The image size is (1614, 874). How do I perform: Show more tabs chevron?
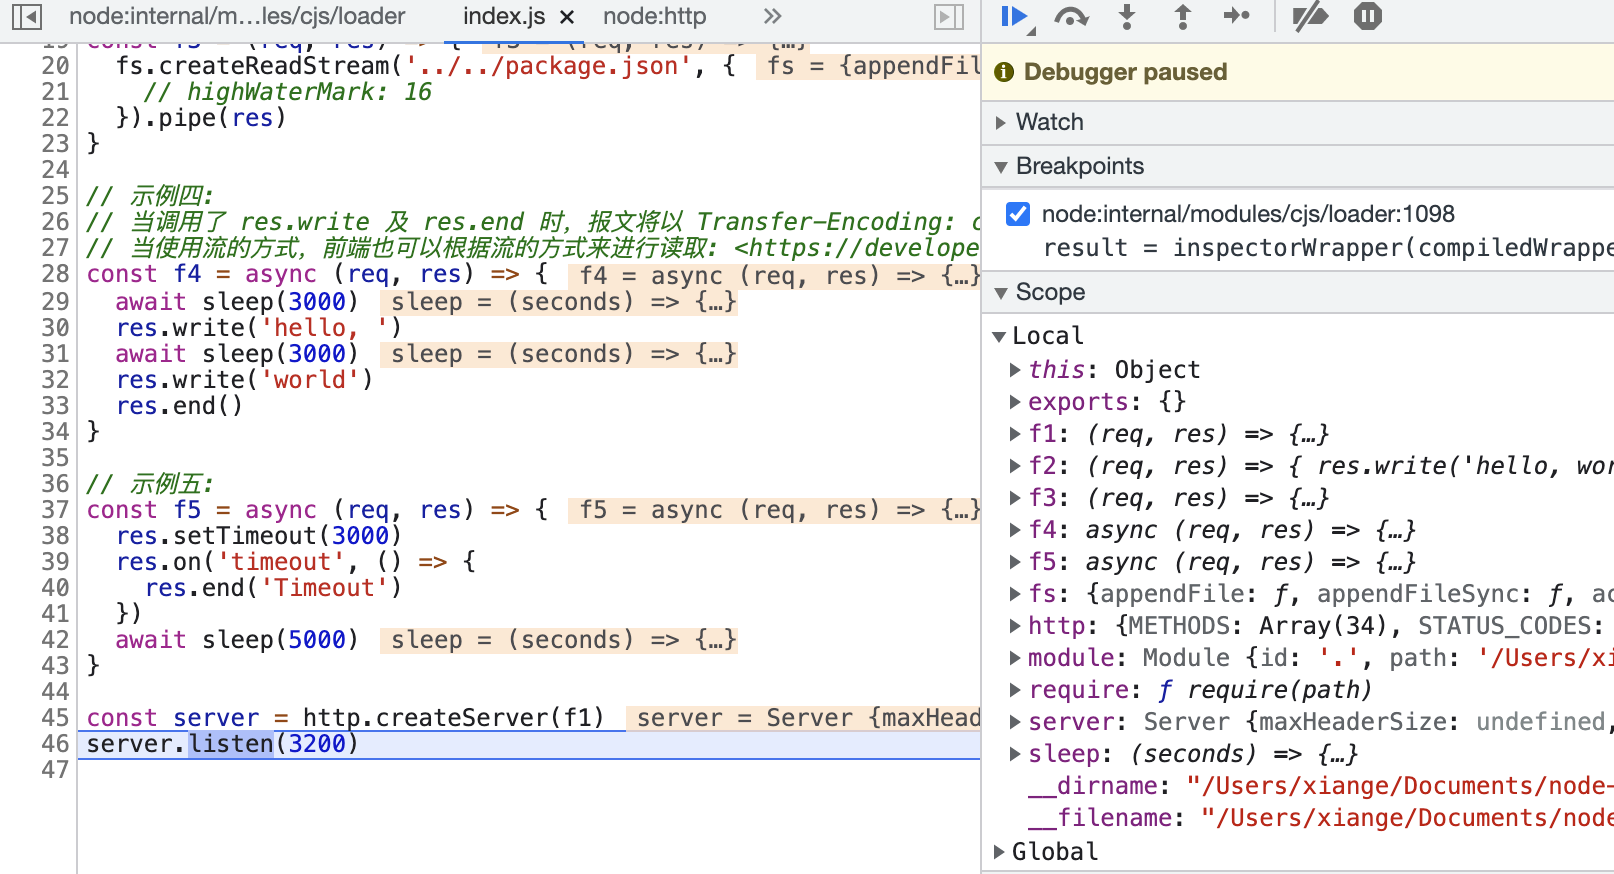click(x=772, y=16)
